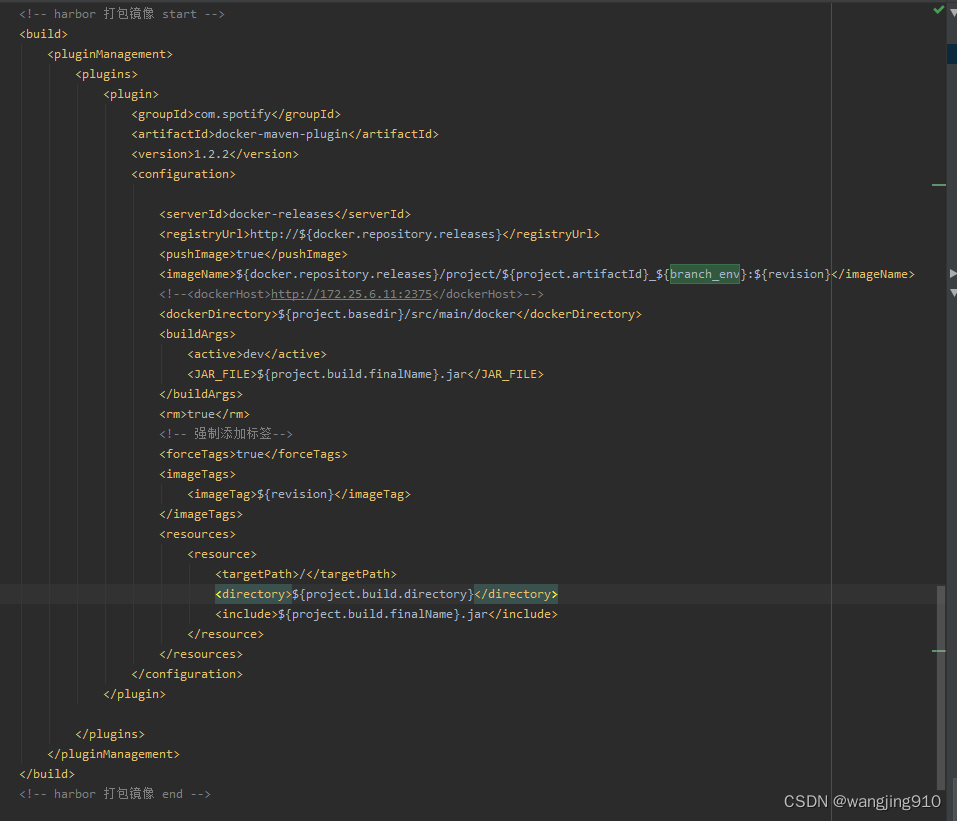The height and width of the screenshot is (821, 957).
Task: Click the opening <plugin> tag
Action: (131, 94)
